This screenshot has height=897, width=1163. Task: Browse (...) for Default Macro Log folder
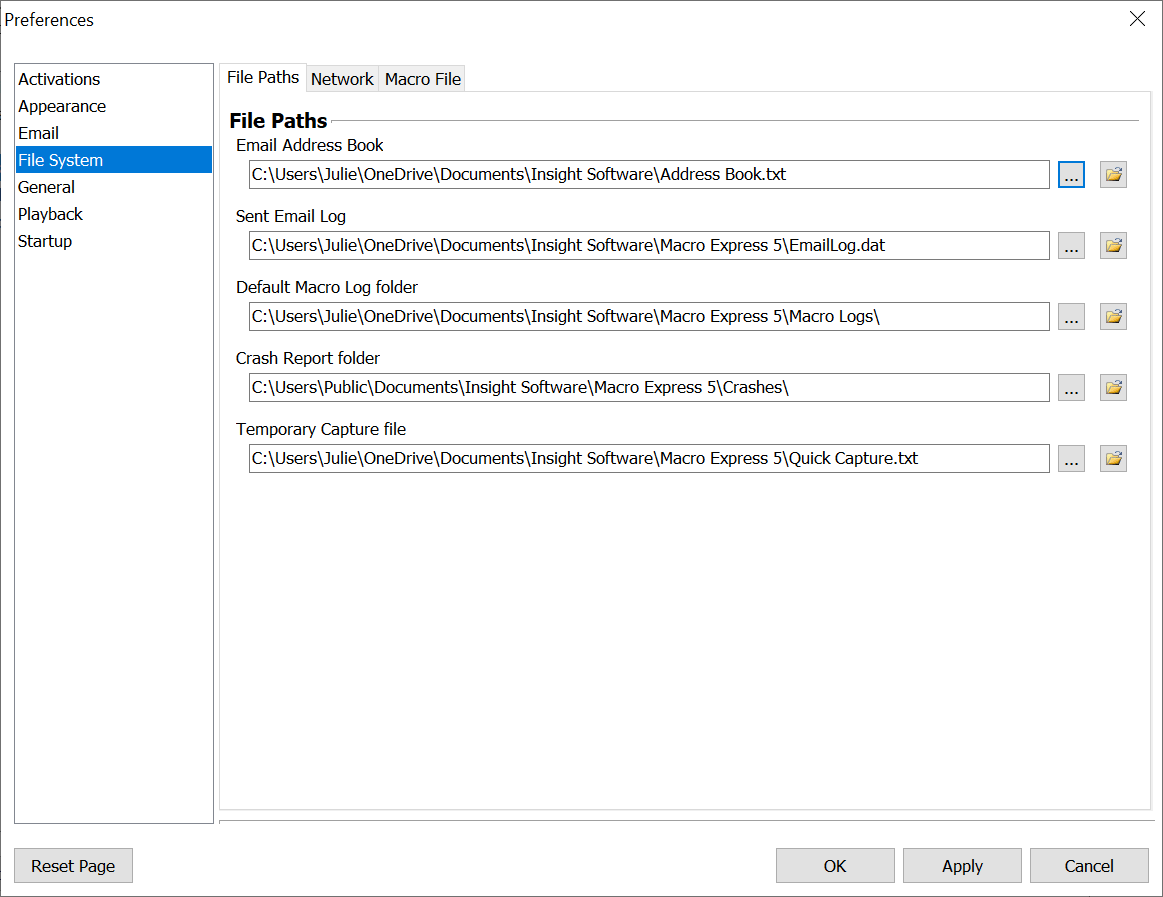pyautogui.click(x=1071, y=316)
